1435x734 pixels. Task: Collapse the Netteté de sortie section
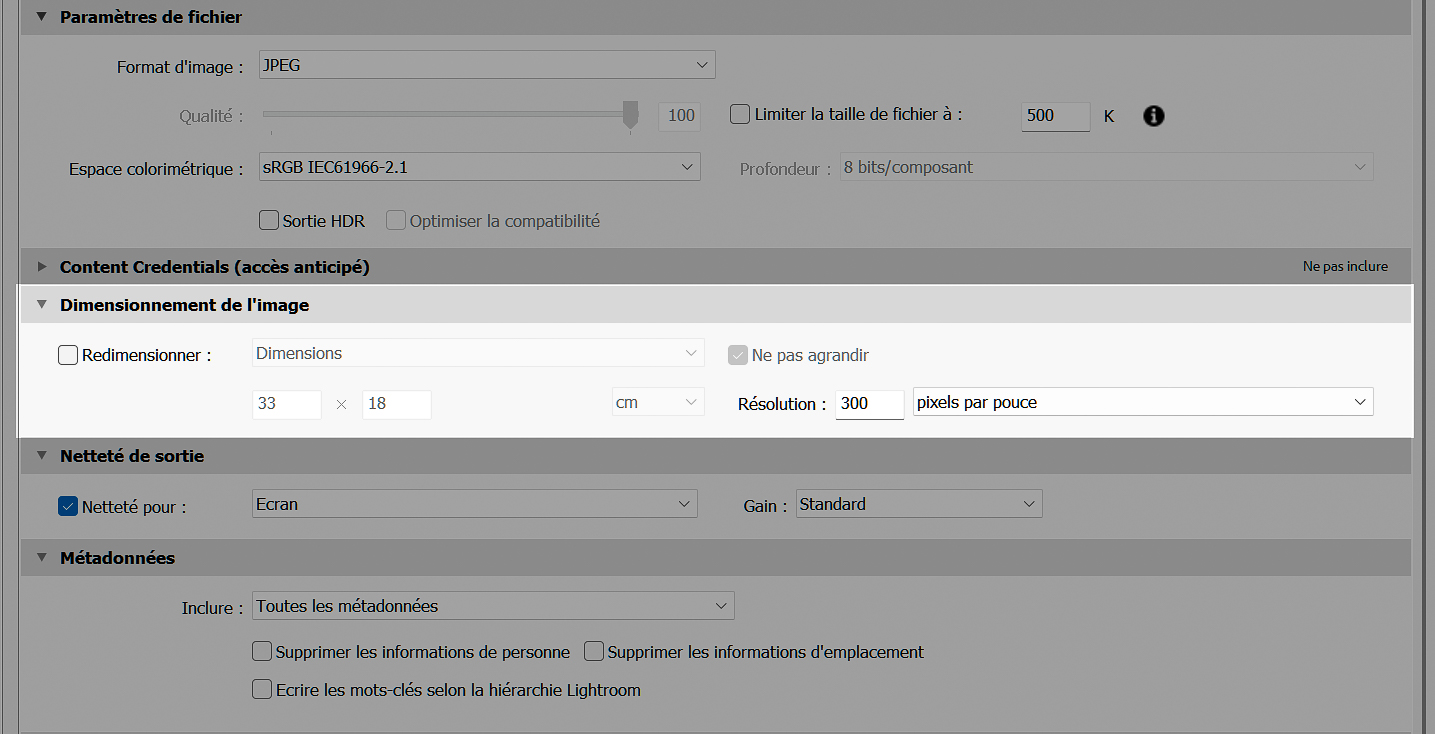(x=41, y=455)
